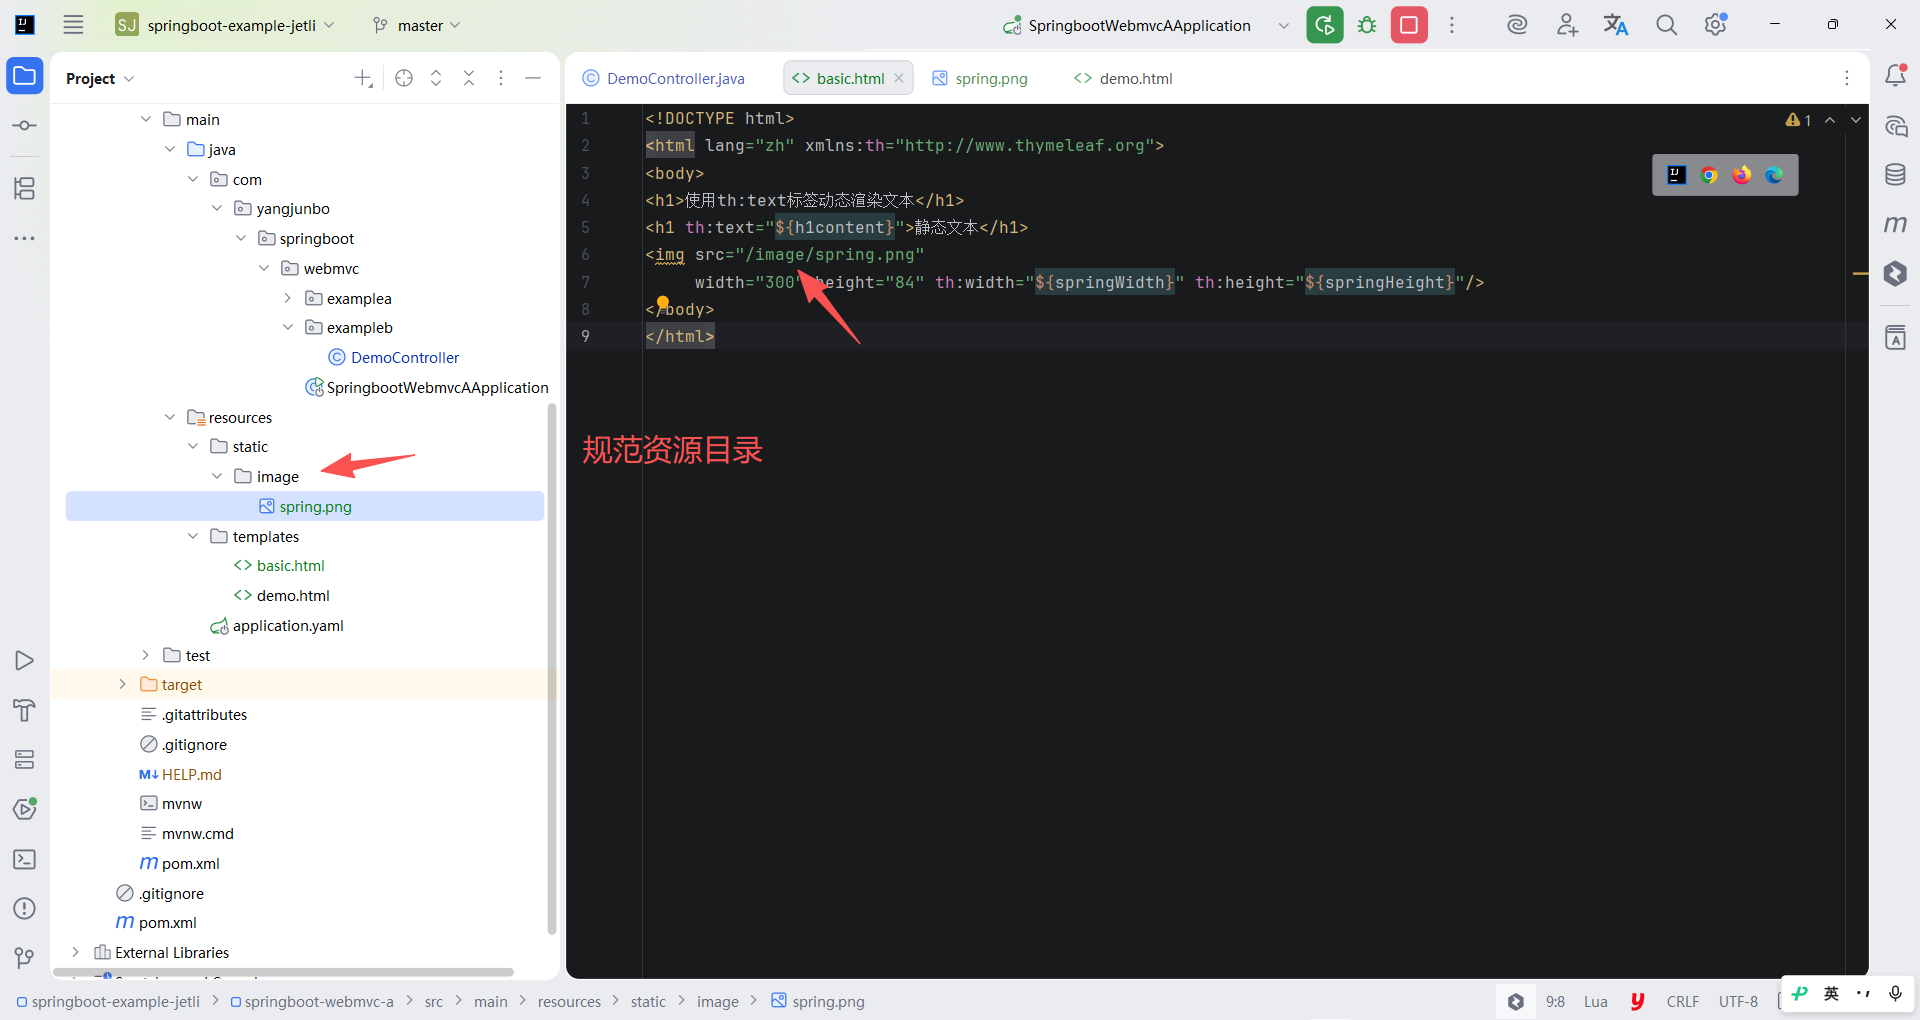Open application.yaml file
Screen dimensions: 1920x1020
pyautogui.click(x=277, y=625)
